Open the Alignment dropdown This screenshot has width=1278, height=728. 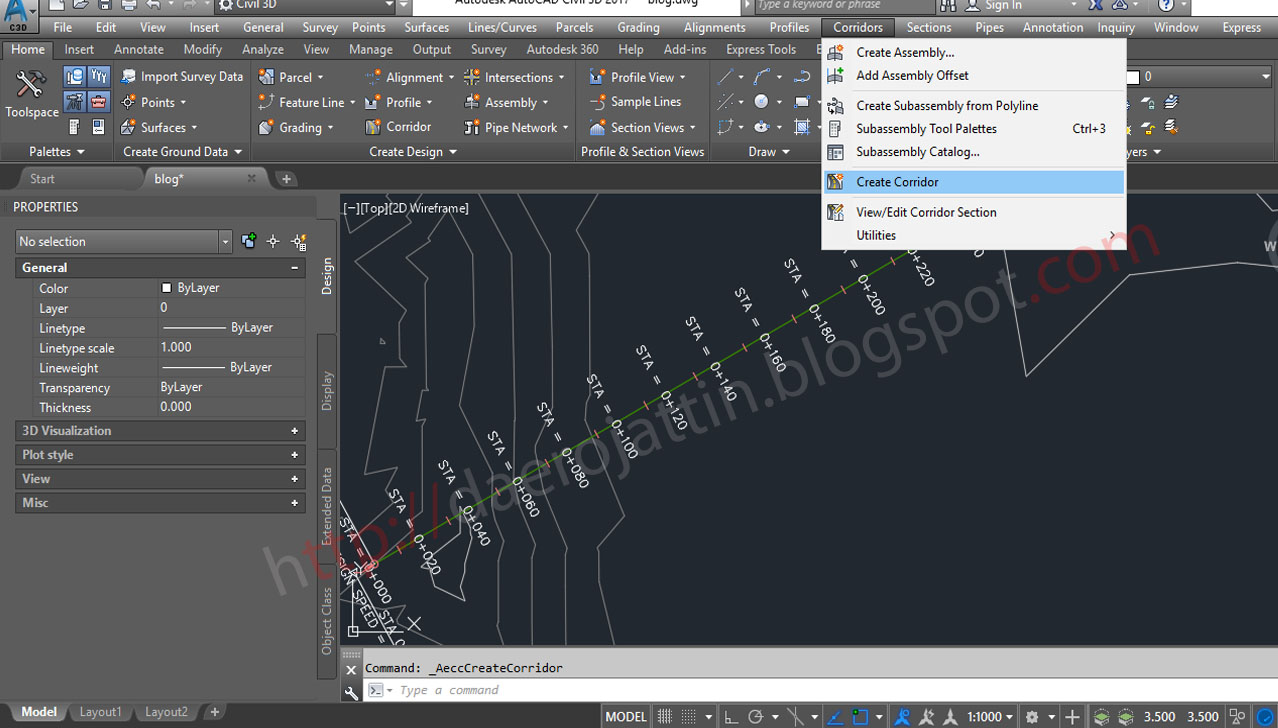pos(451,77)
